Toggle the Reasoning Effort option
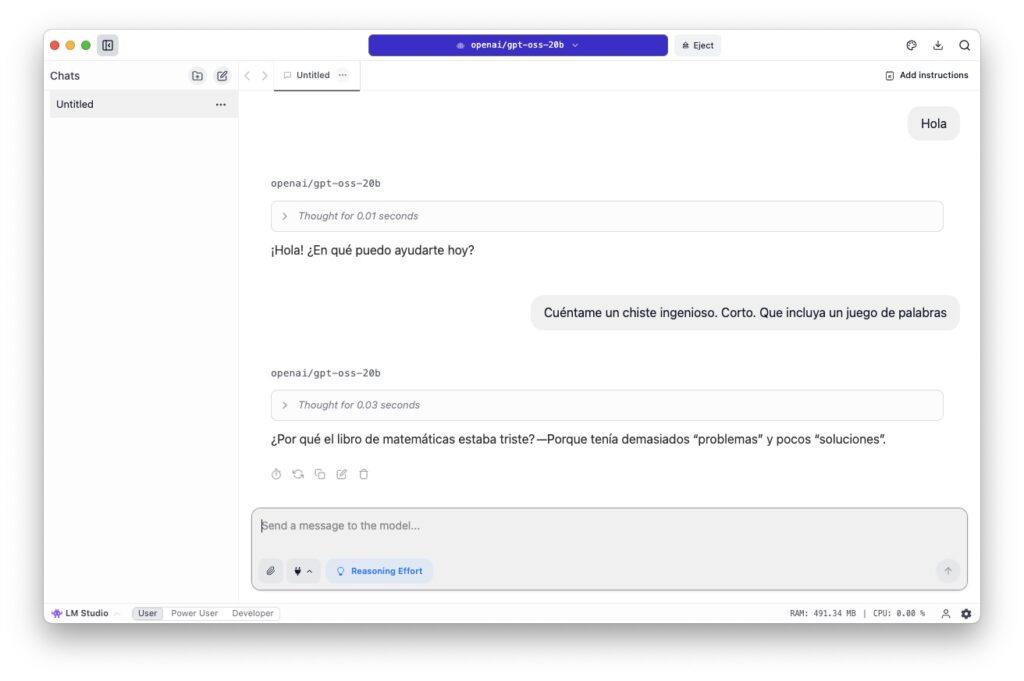Screen dimensions: 1024x681 379,571
